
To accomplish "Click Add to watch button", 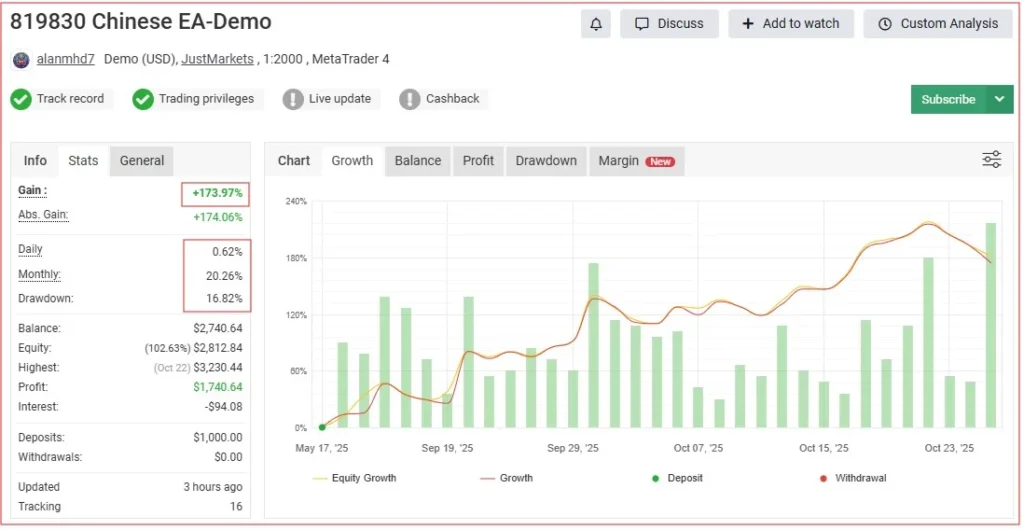I will tap(791, 24).
